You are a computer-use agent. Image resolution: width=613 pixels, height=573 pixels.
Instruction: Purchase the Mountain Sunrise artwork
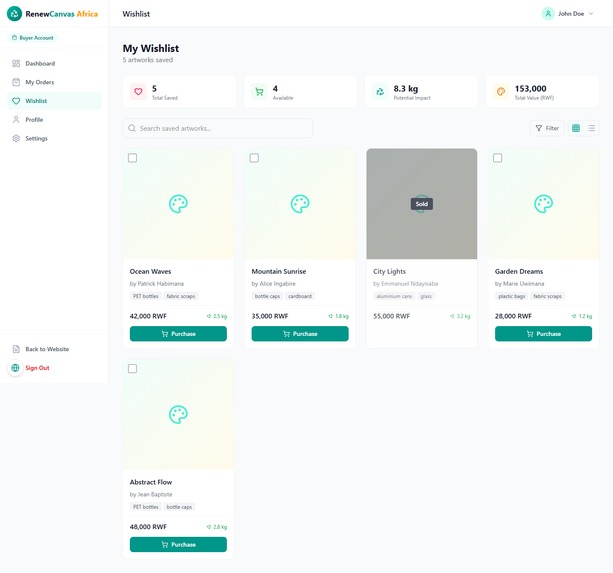300,334
